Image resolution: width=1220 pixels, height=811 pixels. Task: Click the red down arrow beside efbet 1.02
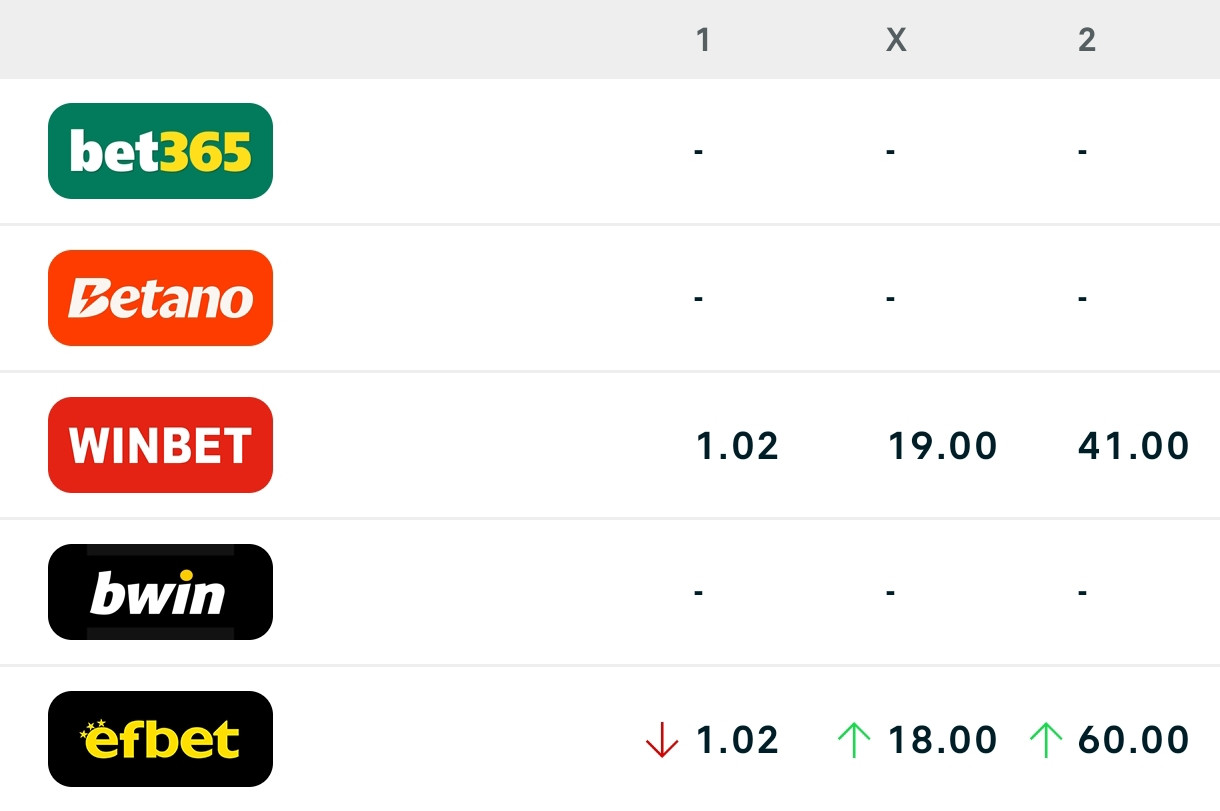tap(662, 740)
